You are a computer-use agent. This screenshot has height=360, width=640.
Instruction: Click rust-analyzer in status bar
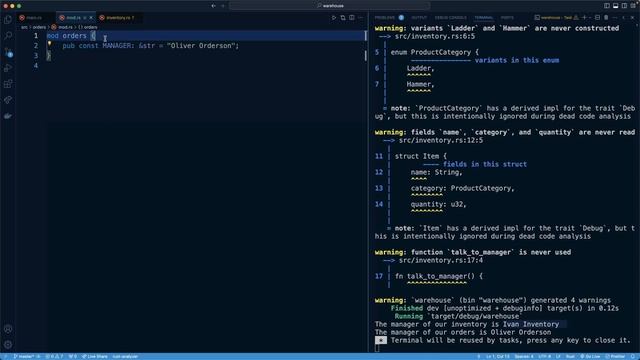coord(125,356)
